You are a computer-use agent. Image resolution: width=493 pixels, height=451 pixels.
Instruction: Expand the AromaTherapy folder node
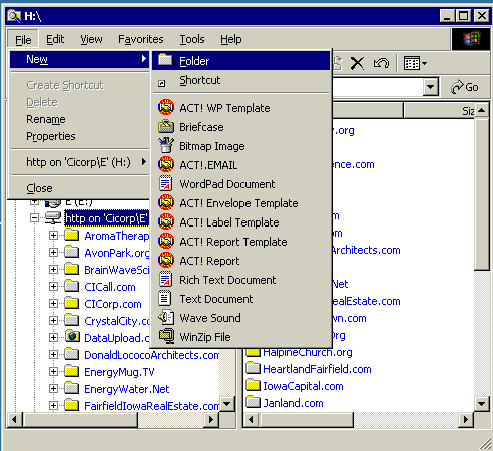coord(53,236)
